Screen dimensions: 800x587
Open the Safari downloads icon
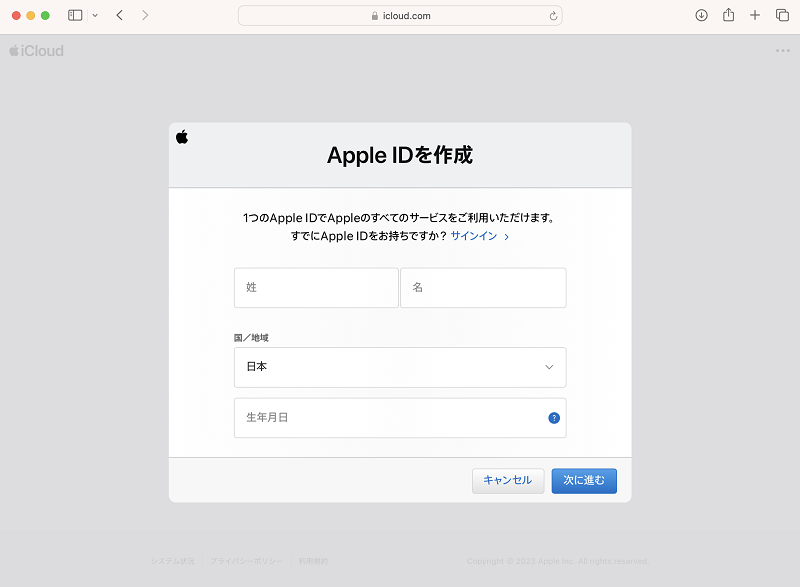click(702, 15)
